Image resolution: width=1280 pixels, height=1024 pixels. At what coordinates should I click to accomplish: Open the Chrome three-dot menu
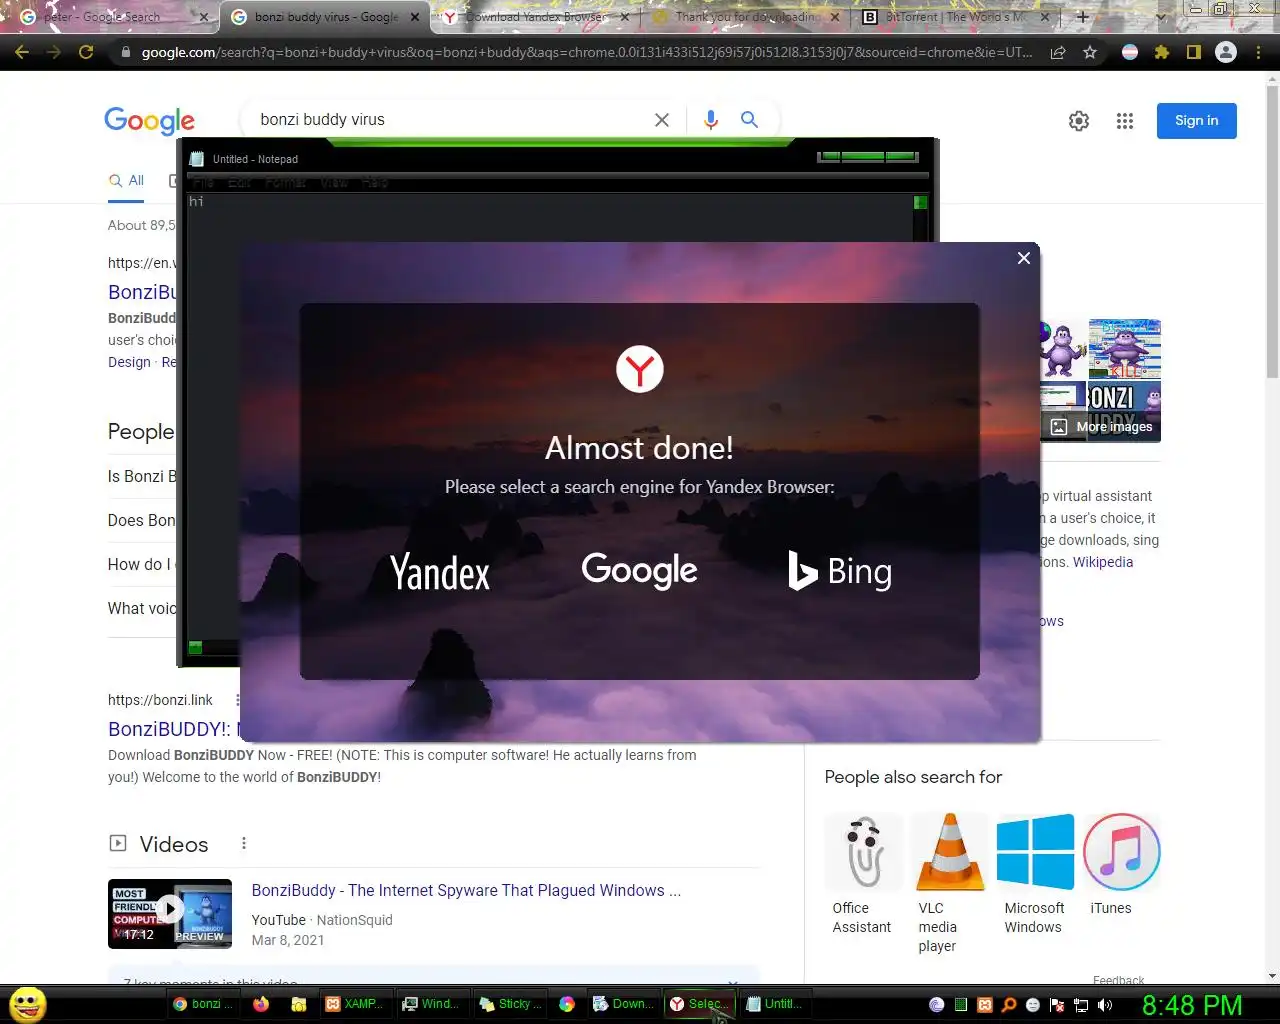click(1258, 52)
